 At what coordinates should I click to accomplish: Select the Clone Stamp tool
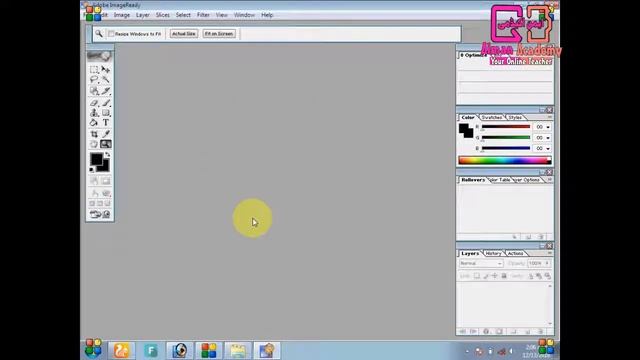pos(94,113)
